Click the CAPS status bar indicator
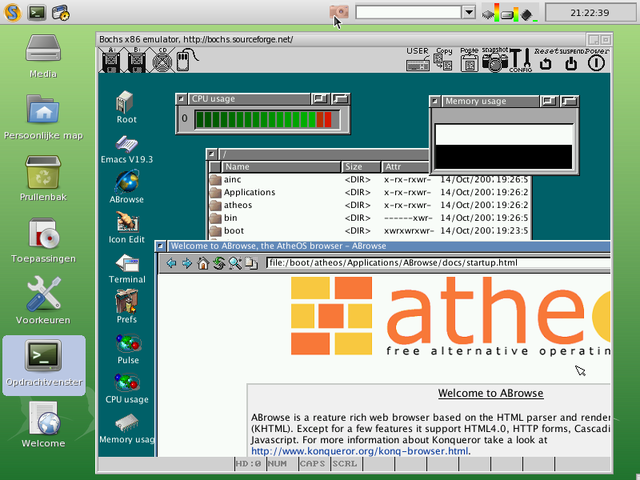Image resolution: width=640 pixels, height=480 pixels. 312,464
